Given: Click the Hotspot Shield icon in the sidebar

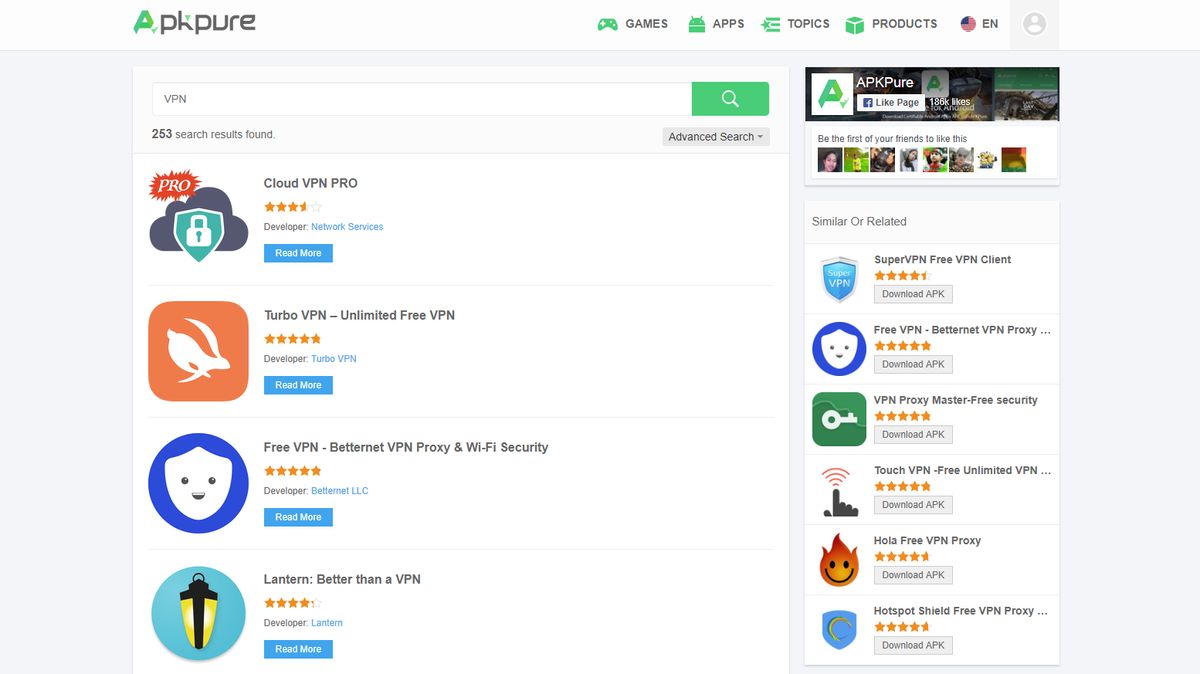Looking at the screenshot, I should (x=838, y=628).
